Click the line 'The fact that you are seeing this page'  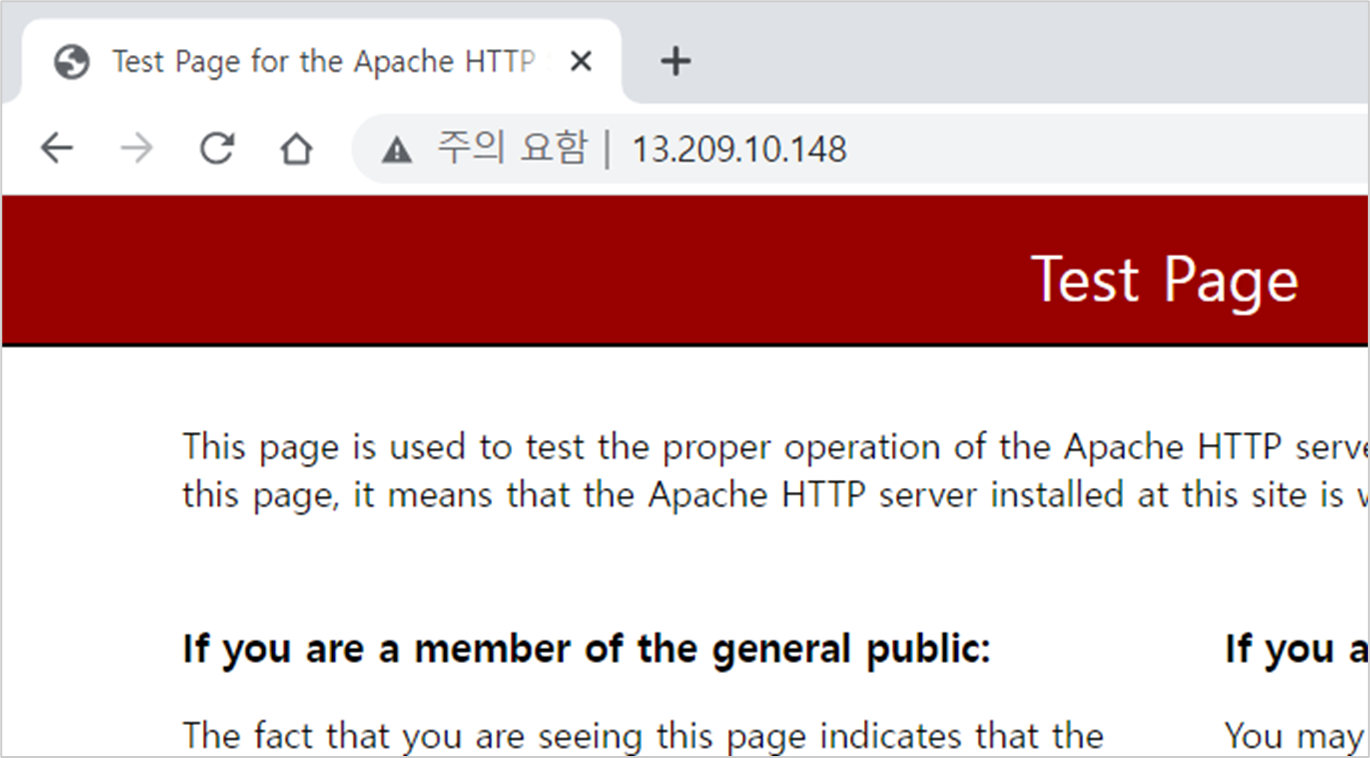coord(643,736)
